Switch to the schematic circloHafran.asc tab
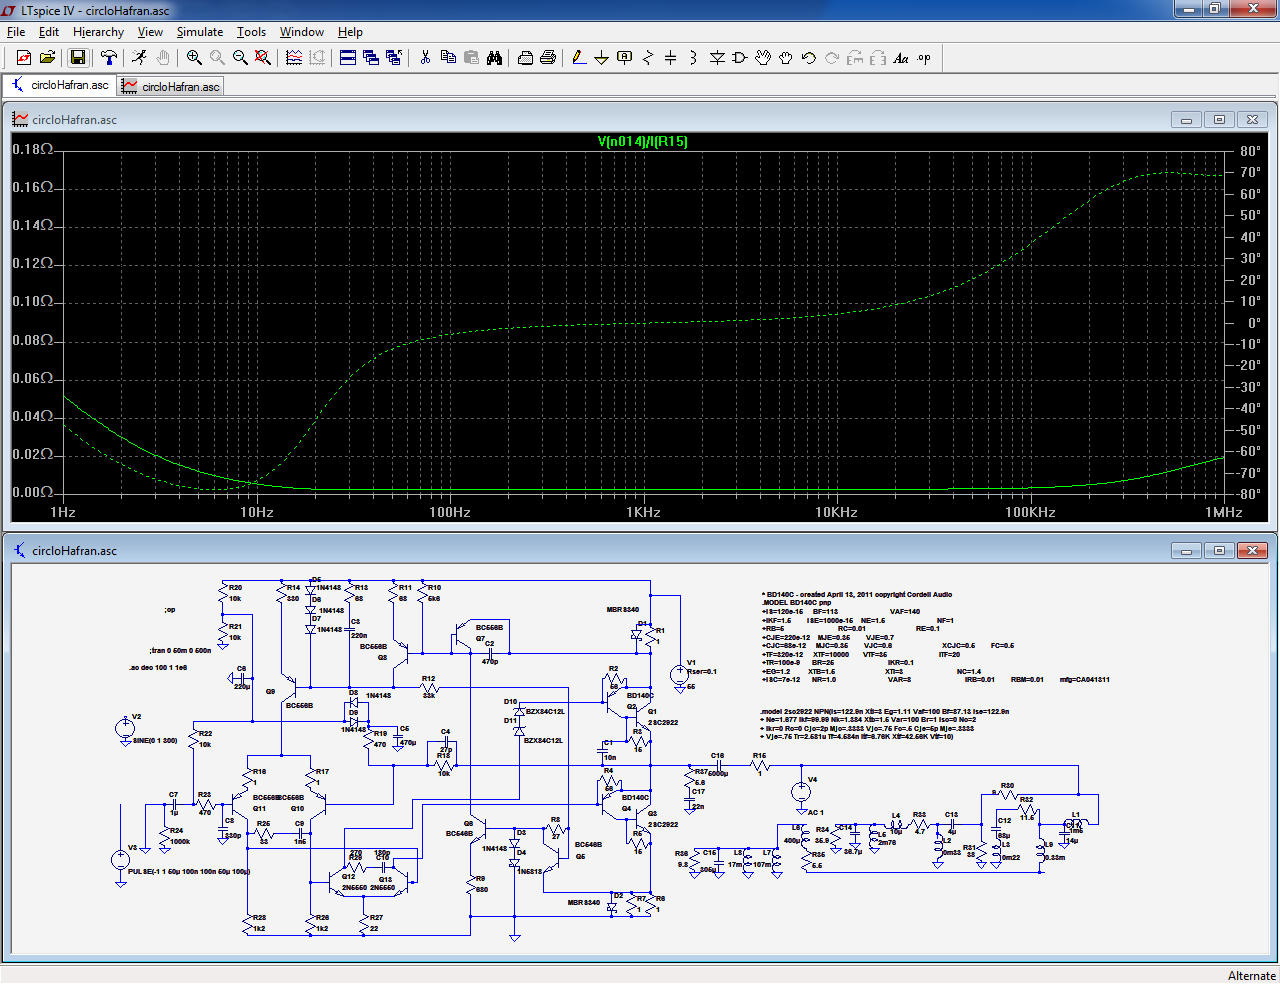1280x984 pixels. 60,85
